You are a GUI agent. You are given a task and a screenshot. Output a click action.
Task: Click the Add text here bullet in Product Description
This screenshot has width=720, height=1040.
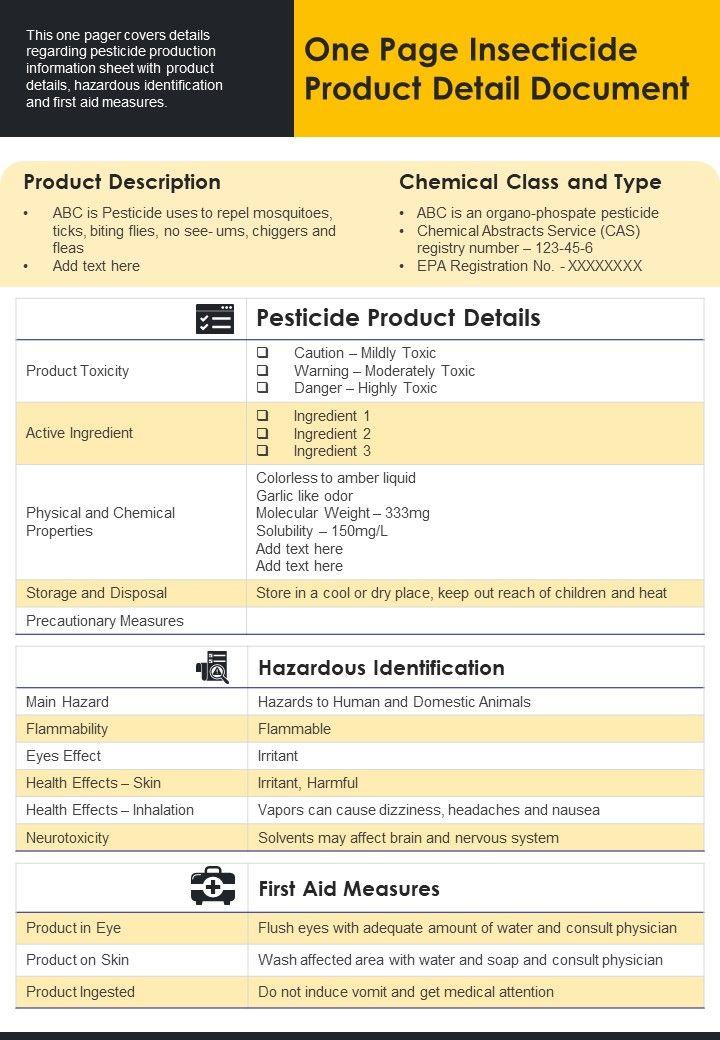pyautogui.click(x=96, y=266)
